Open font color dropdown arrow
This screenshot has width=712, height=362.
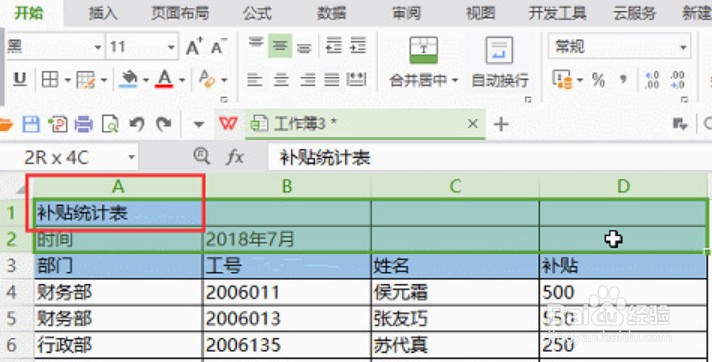coord(182,80)
